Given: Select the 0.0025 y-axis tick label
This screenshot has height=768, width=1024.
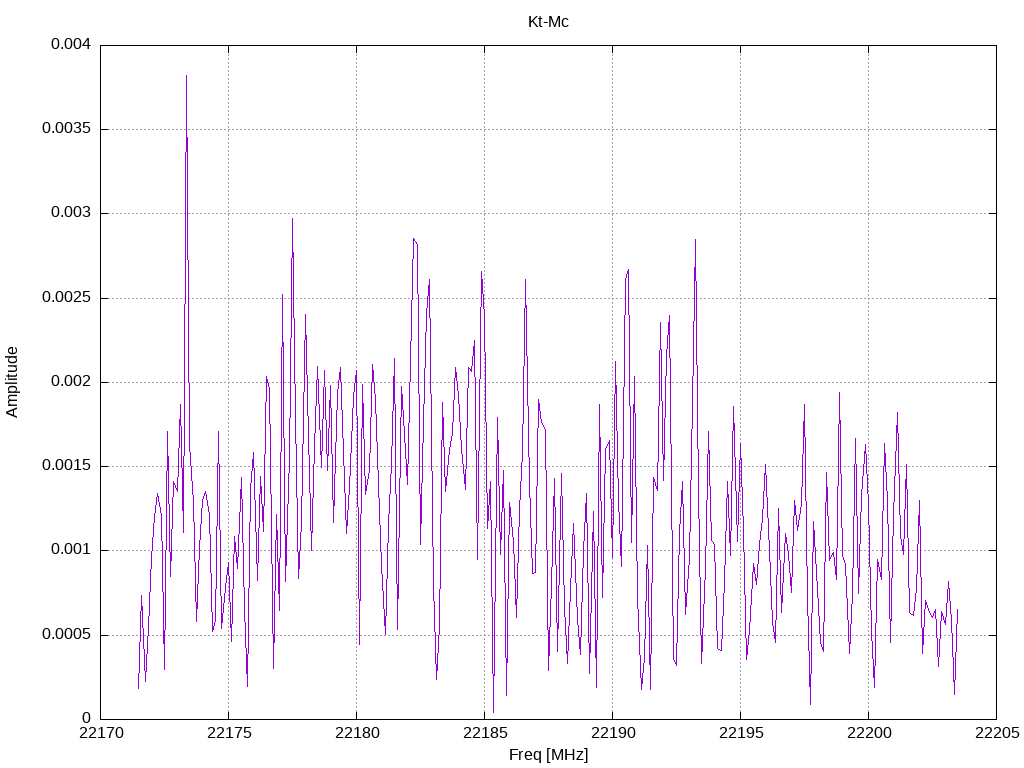Looking at the screenshot, I should click(66, 297).
